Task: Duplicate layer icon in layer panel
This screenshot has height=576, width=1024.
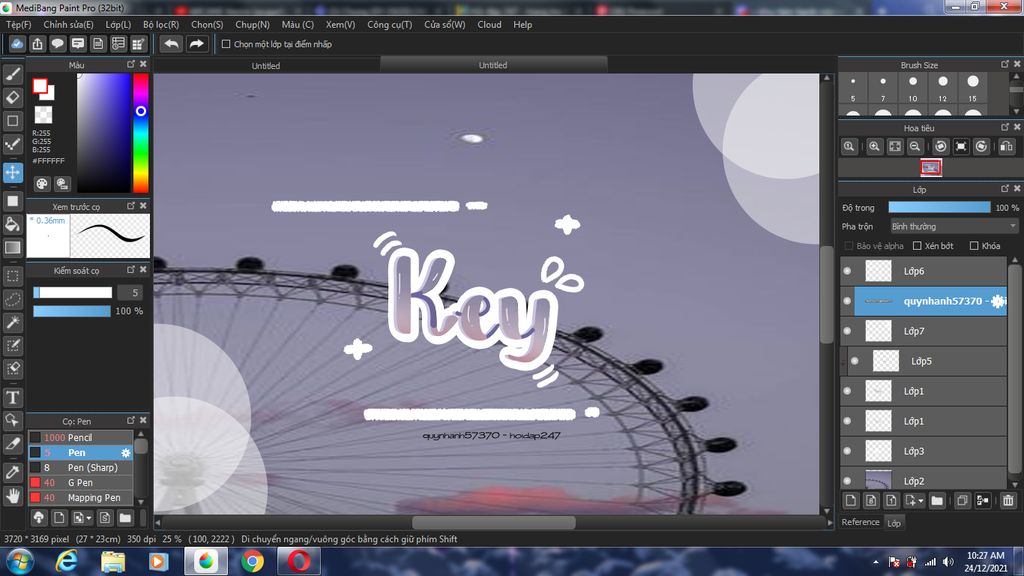Action: click(962, 501)
